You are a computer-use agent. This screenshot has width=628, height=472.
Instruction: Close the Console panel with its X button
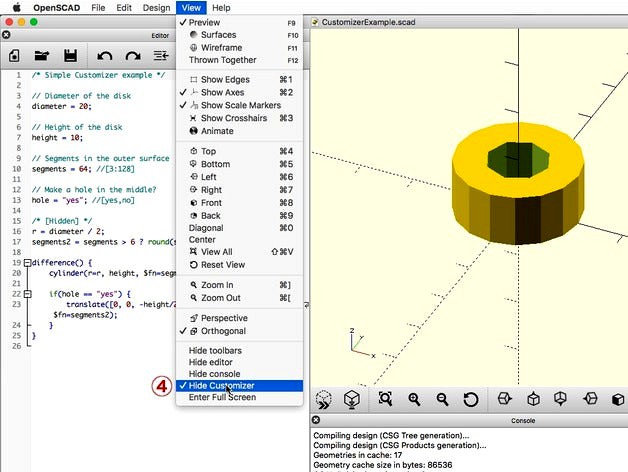click(317, 421)
